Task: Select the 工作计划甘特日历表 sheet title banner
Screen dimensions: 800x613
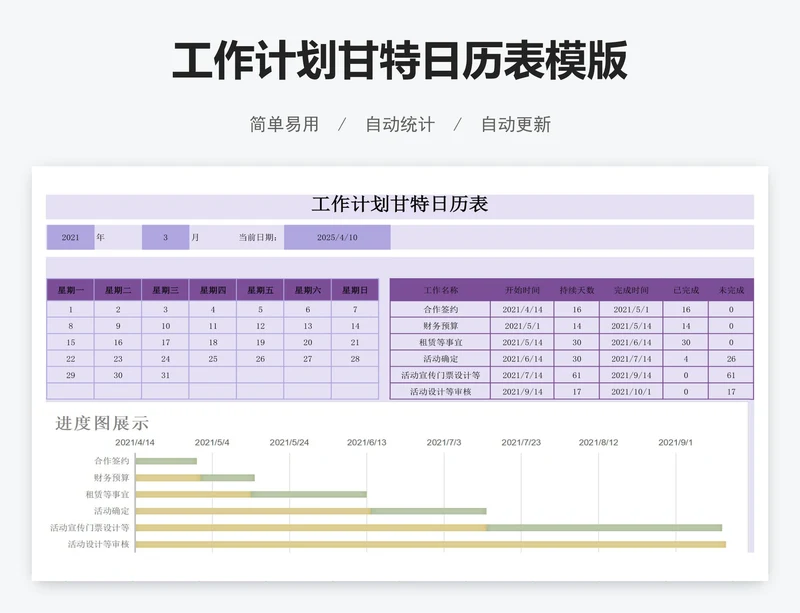Action: [x=400, y=205]
